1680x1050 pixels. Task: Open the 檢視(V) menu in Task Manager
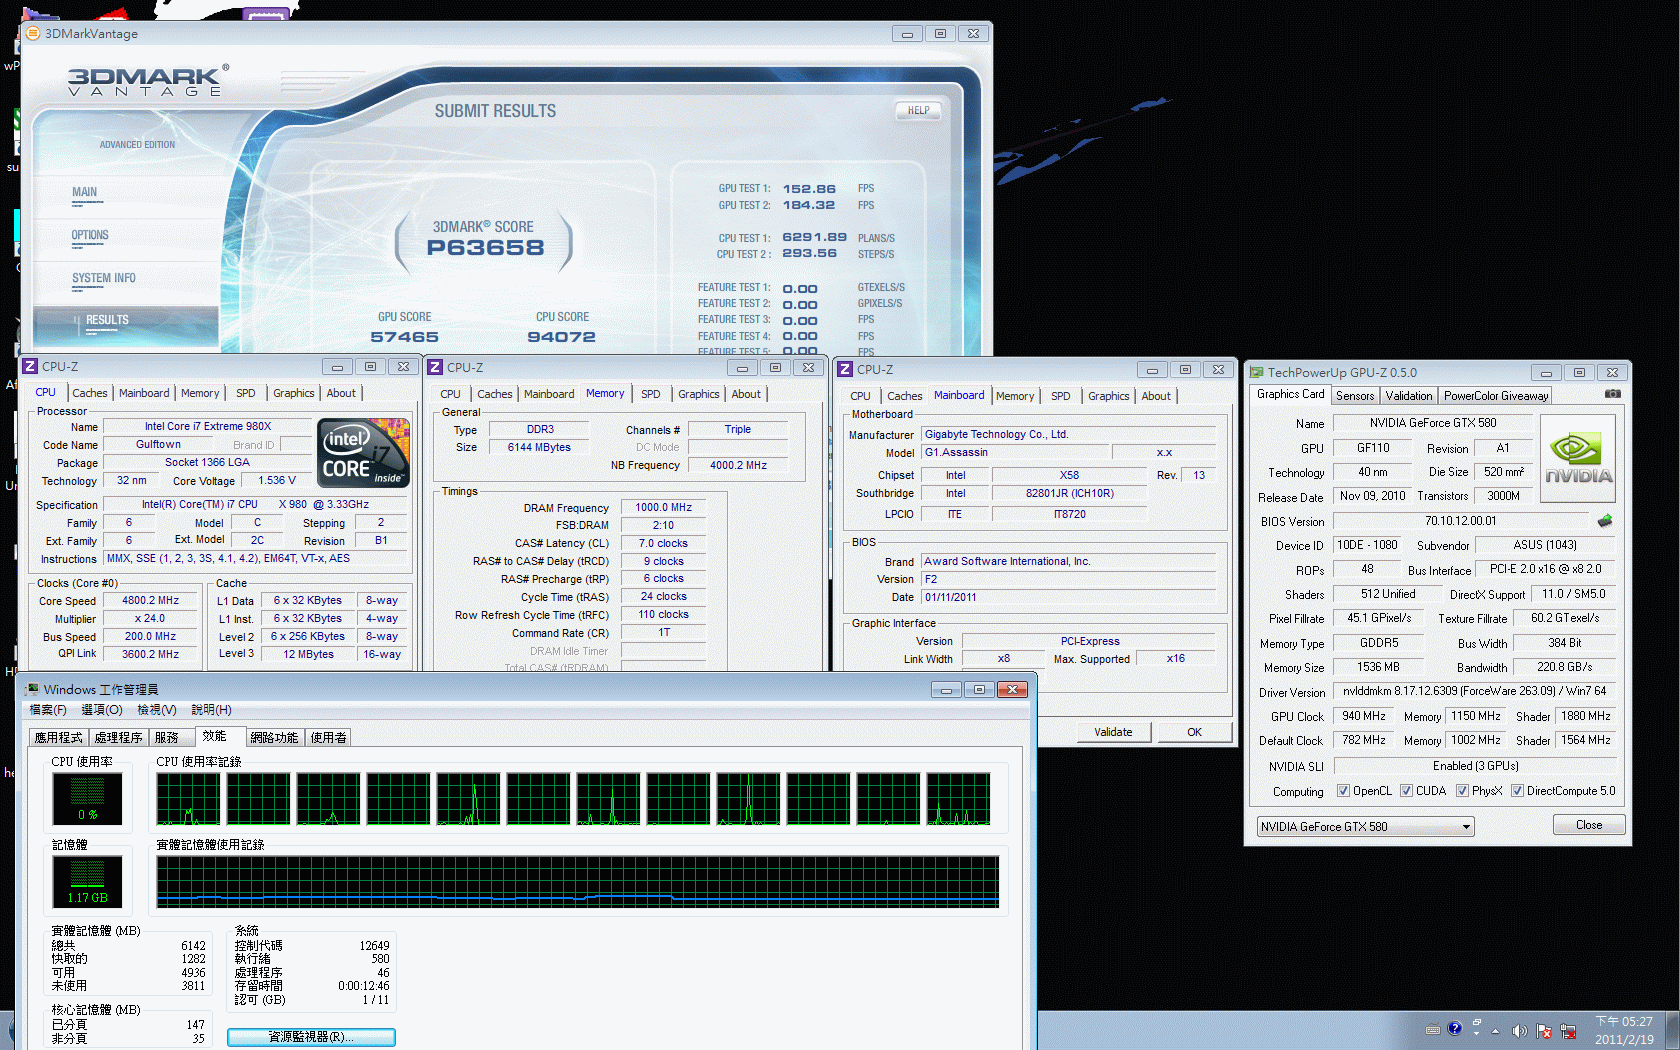157,710
